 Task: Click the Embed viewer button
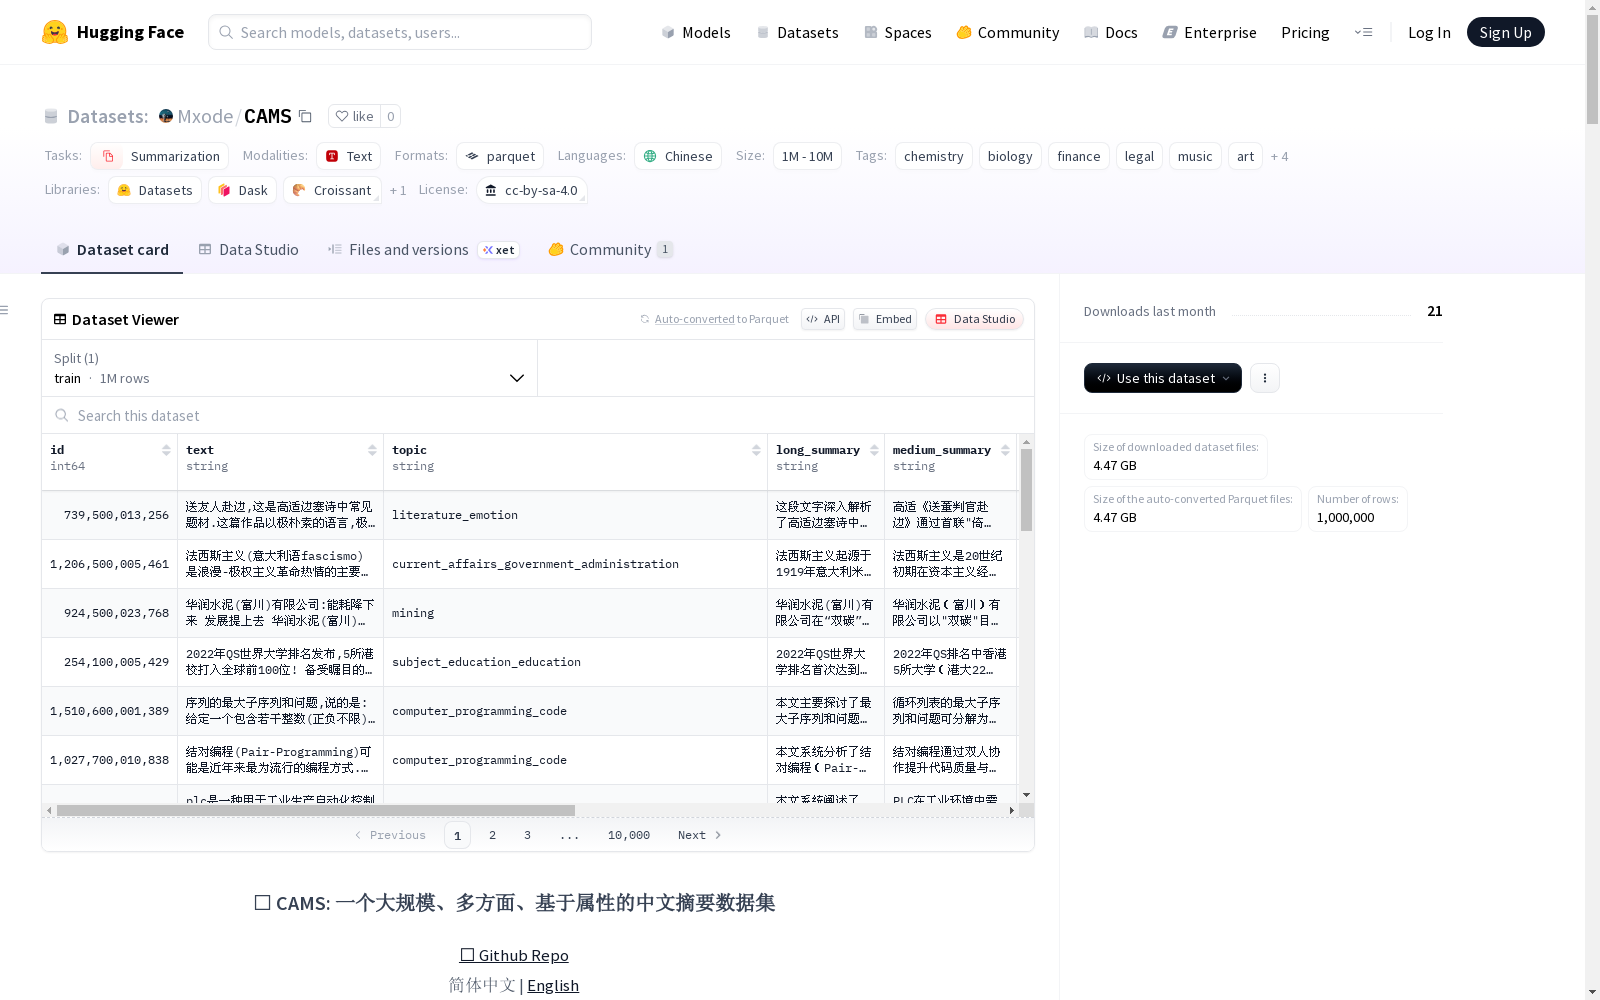pyautogui.click(x=885, y=319)
